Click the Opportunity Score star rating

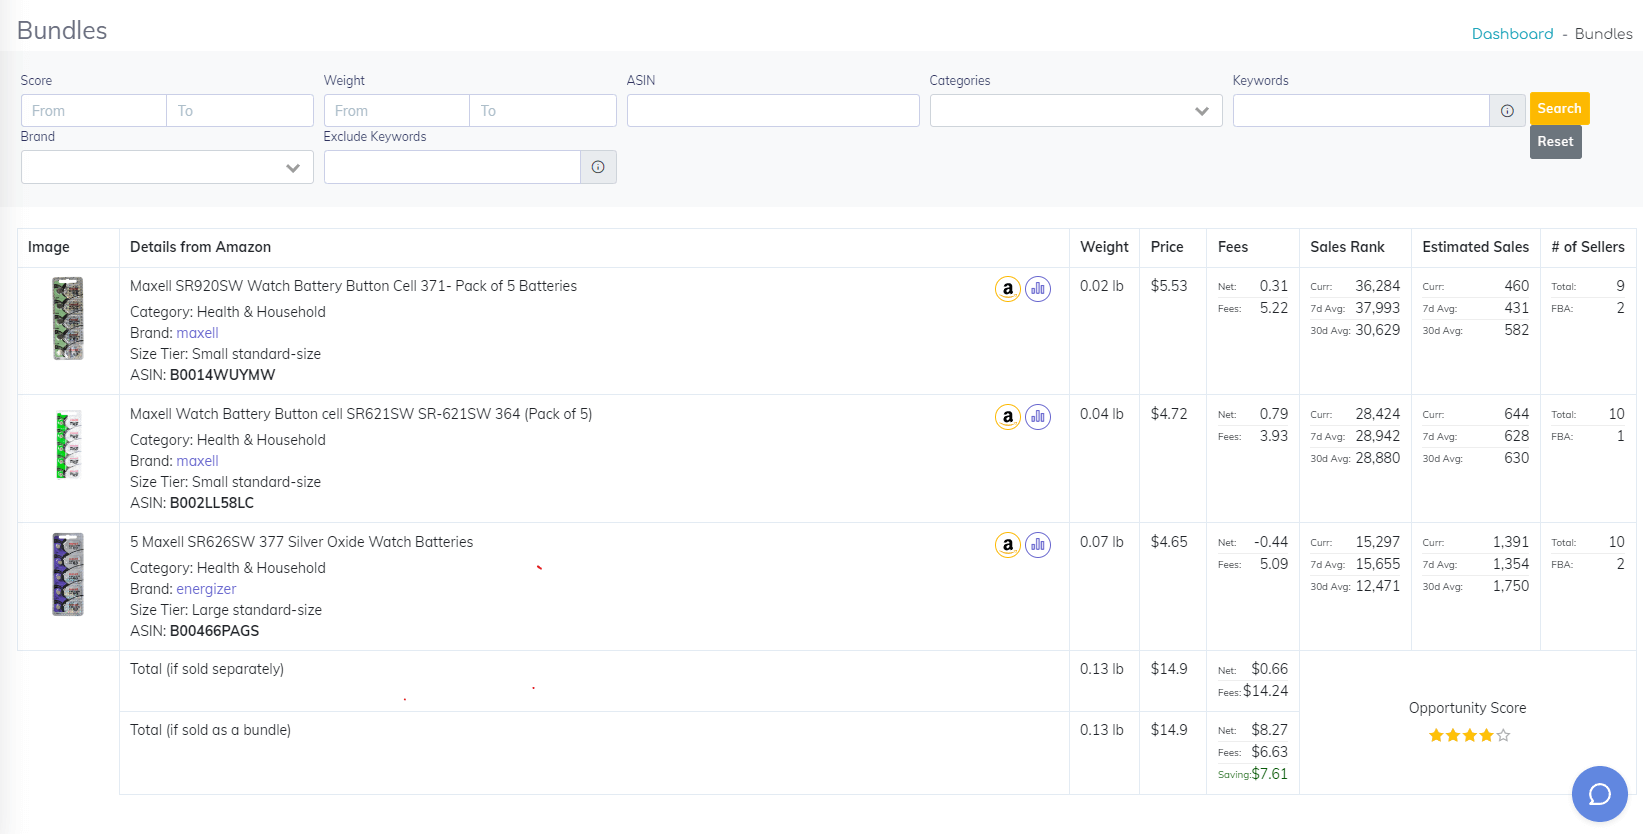(1469, 736)
